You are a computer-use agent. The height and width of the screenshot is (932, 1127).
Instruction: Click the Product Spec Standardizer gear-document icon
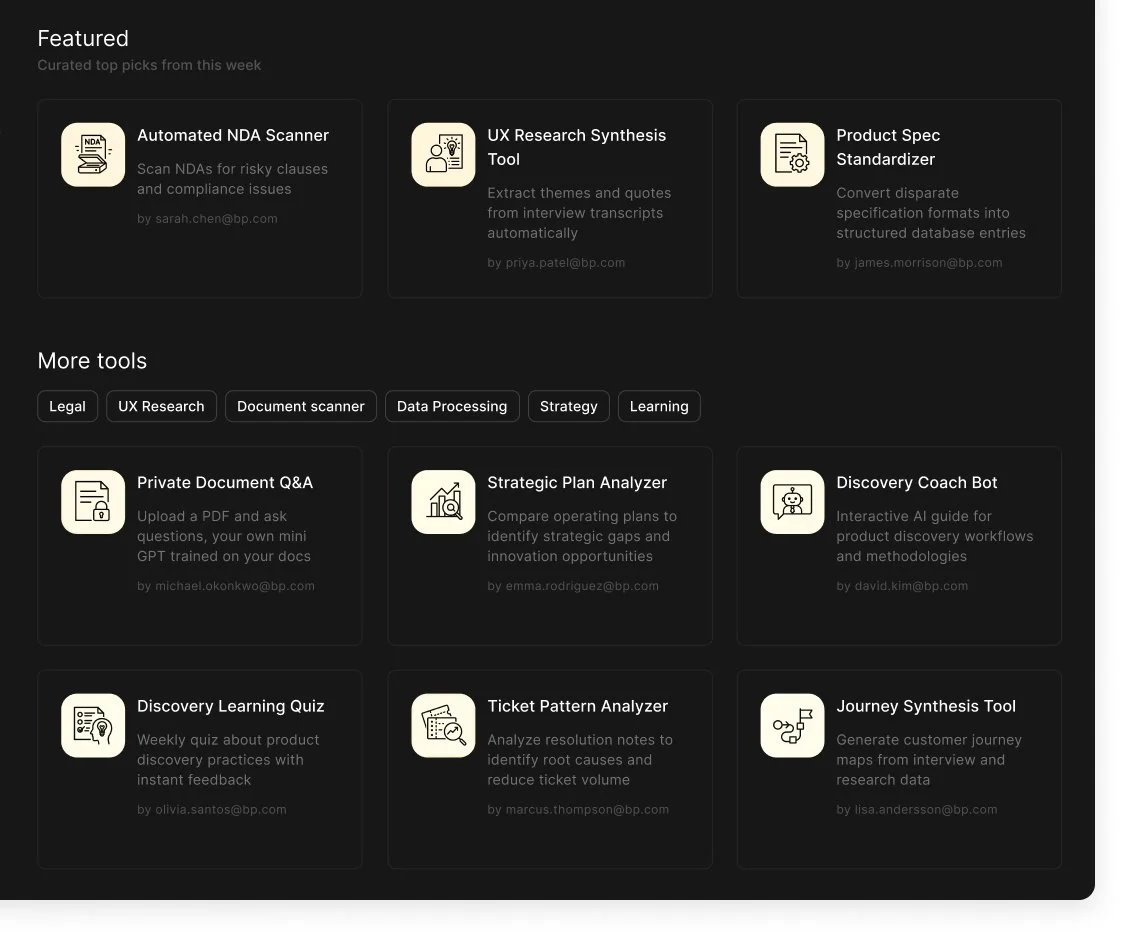click(791, 154)
